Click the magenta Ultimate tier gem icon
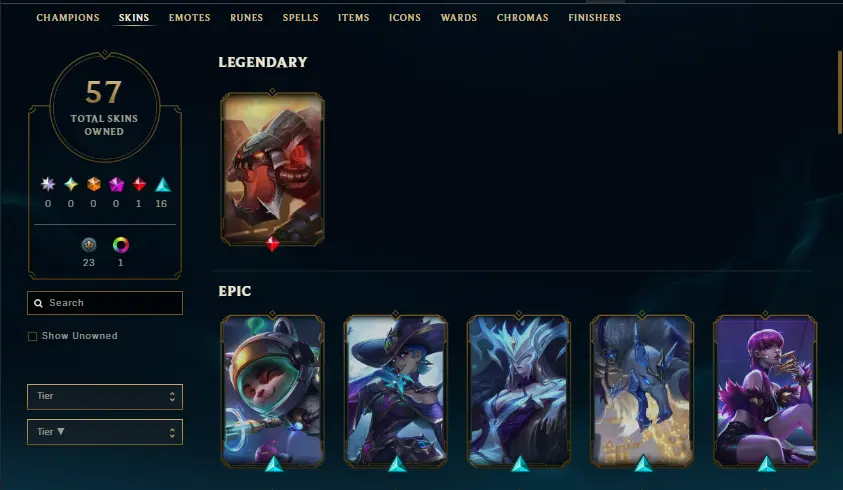Viewport: 843px width, 490px height. [116, 184]
